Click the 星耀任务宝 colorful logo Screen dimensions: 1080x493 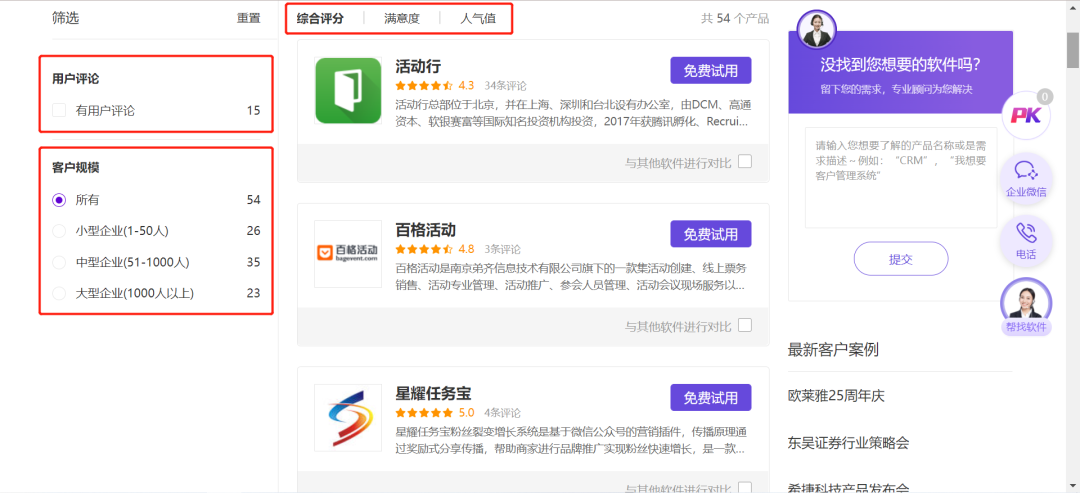click(348, 418)
